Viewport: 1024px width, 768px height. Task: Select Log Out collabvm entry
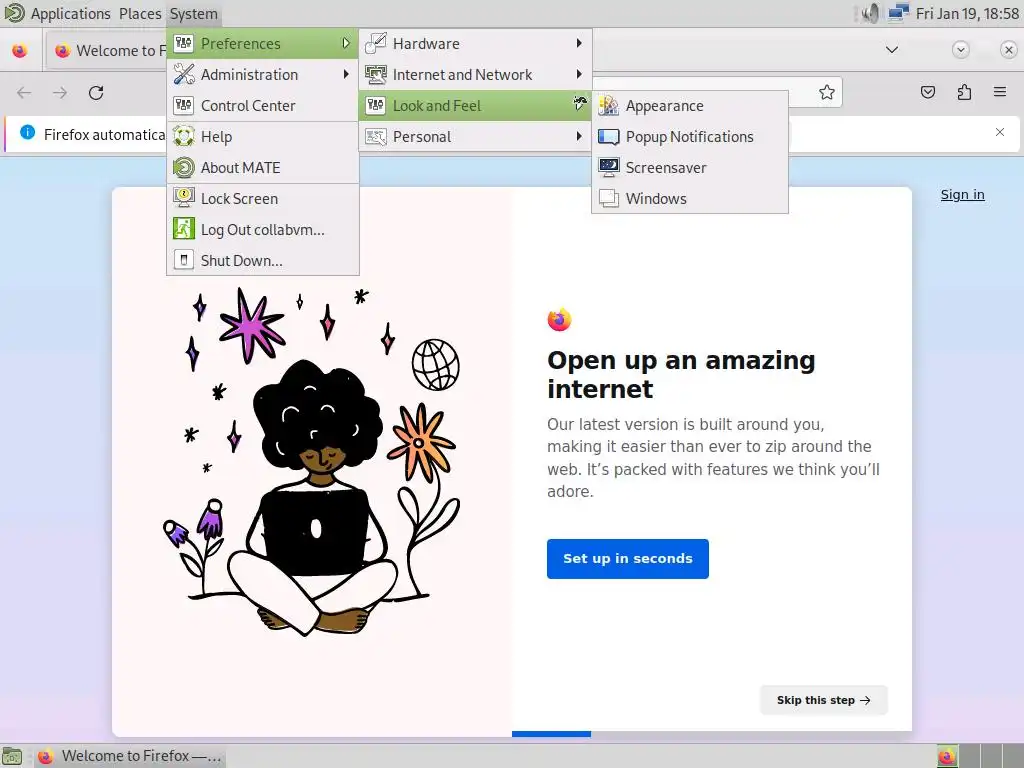[263, 229]
